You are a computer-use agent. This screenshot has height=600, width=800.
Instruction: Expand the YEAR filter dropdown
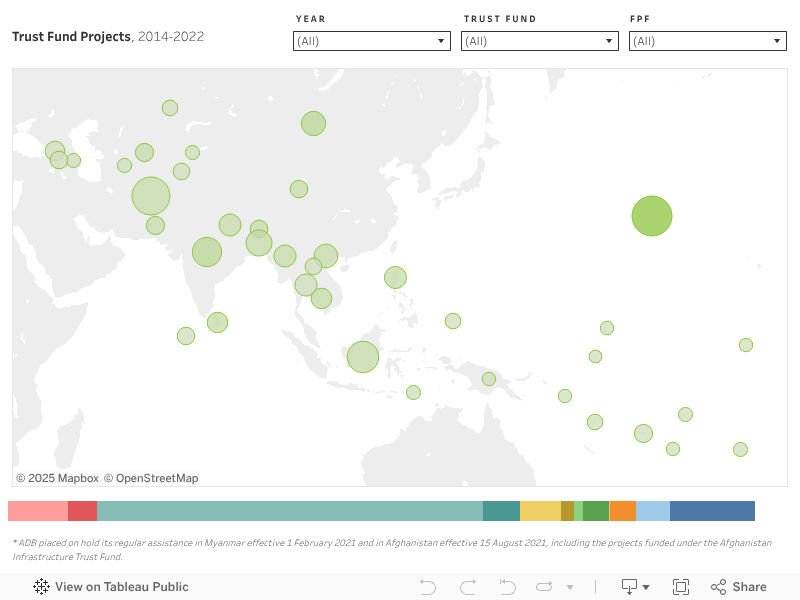[x=372, y=41]
